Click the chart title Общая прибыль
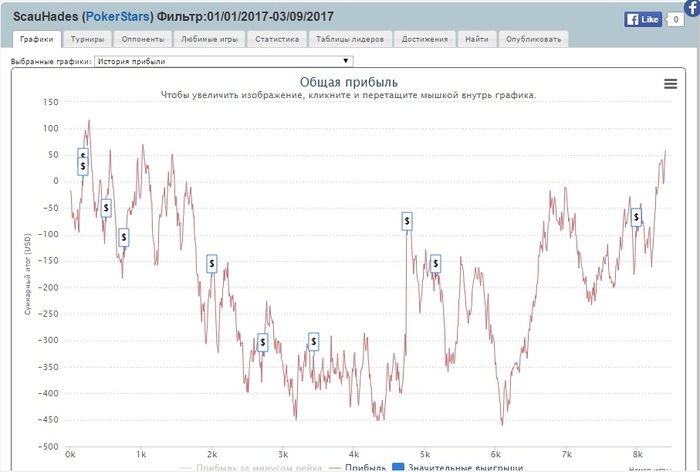Image resolution: width=700 pixels, height=472 pixels. coord(349,82)
